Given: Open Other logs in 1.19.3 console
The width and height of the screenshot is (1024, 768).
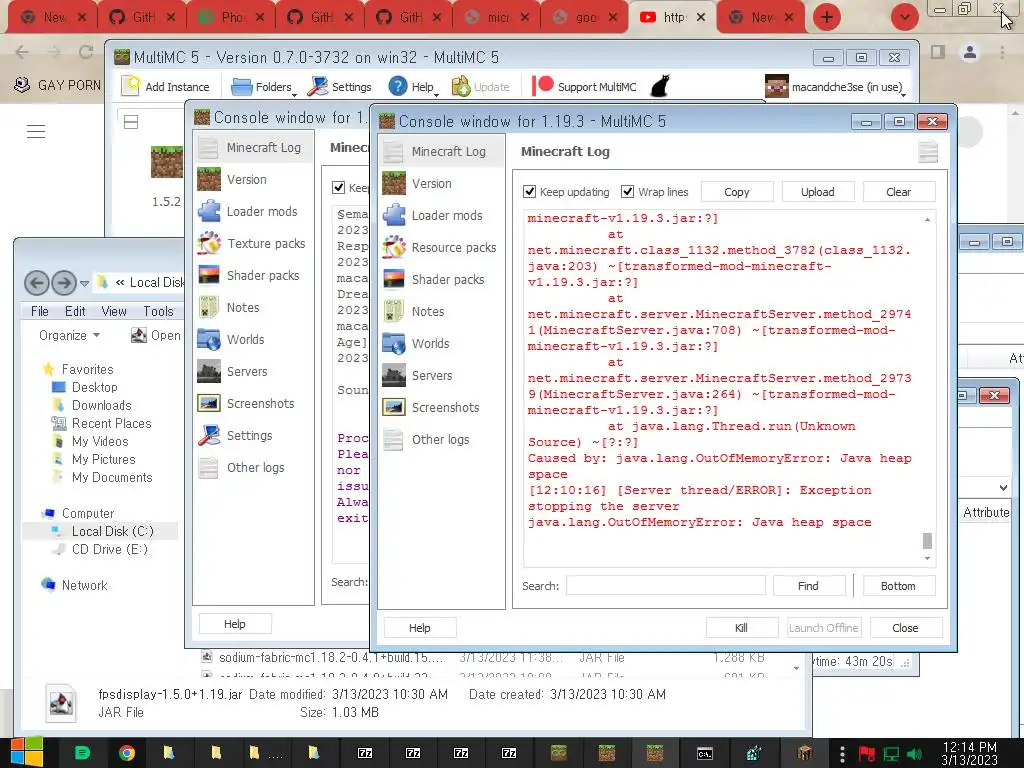Looking at the screenshot, I should [441, 440].
